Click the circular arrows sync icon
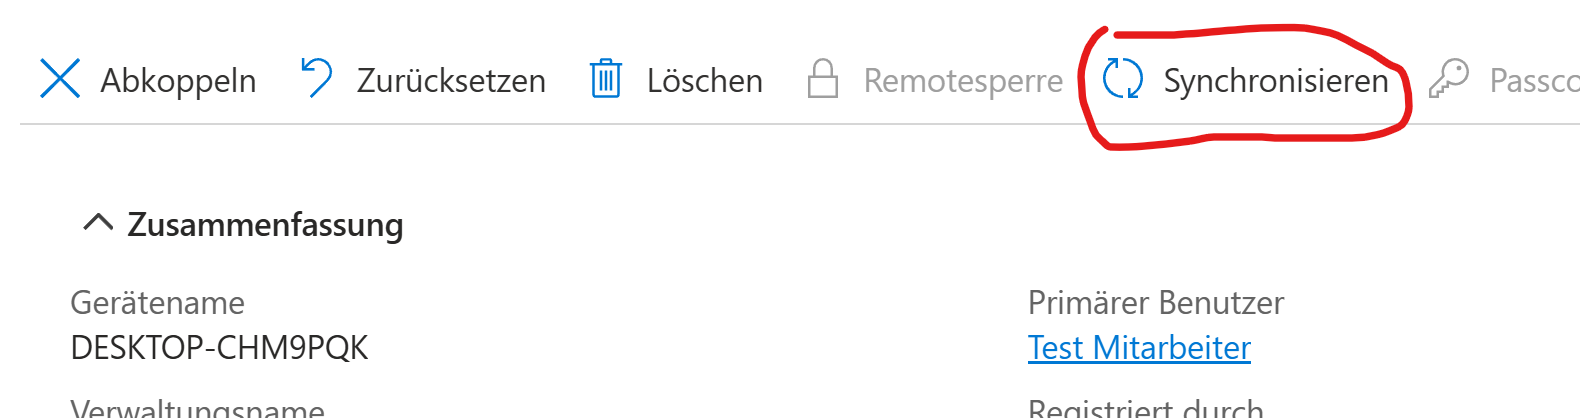Image resolution: width=1580 pixels, height=418 pixels. [x=1122, y=79]
